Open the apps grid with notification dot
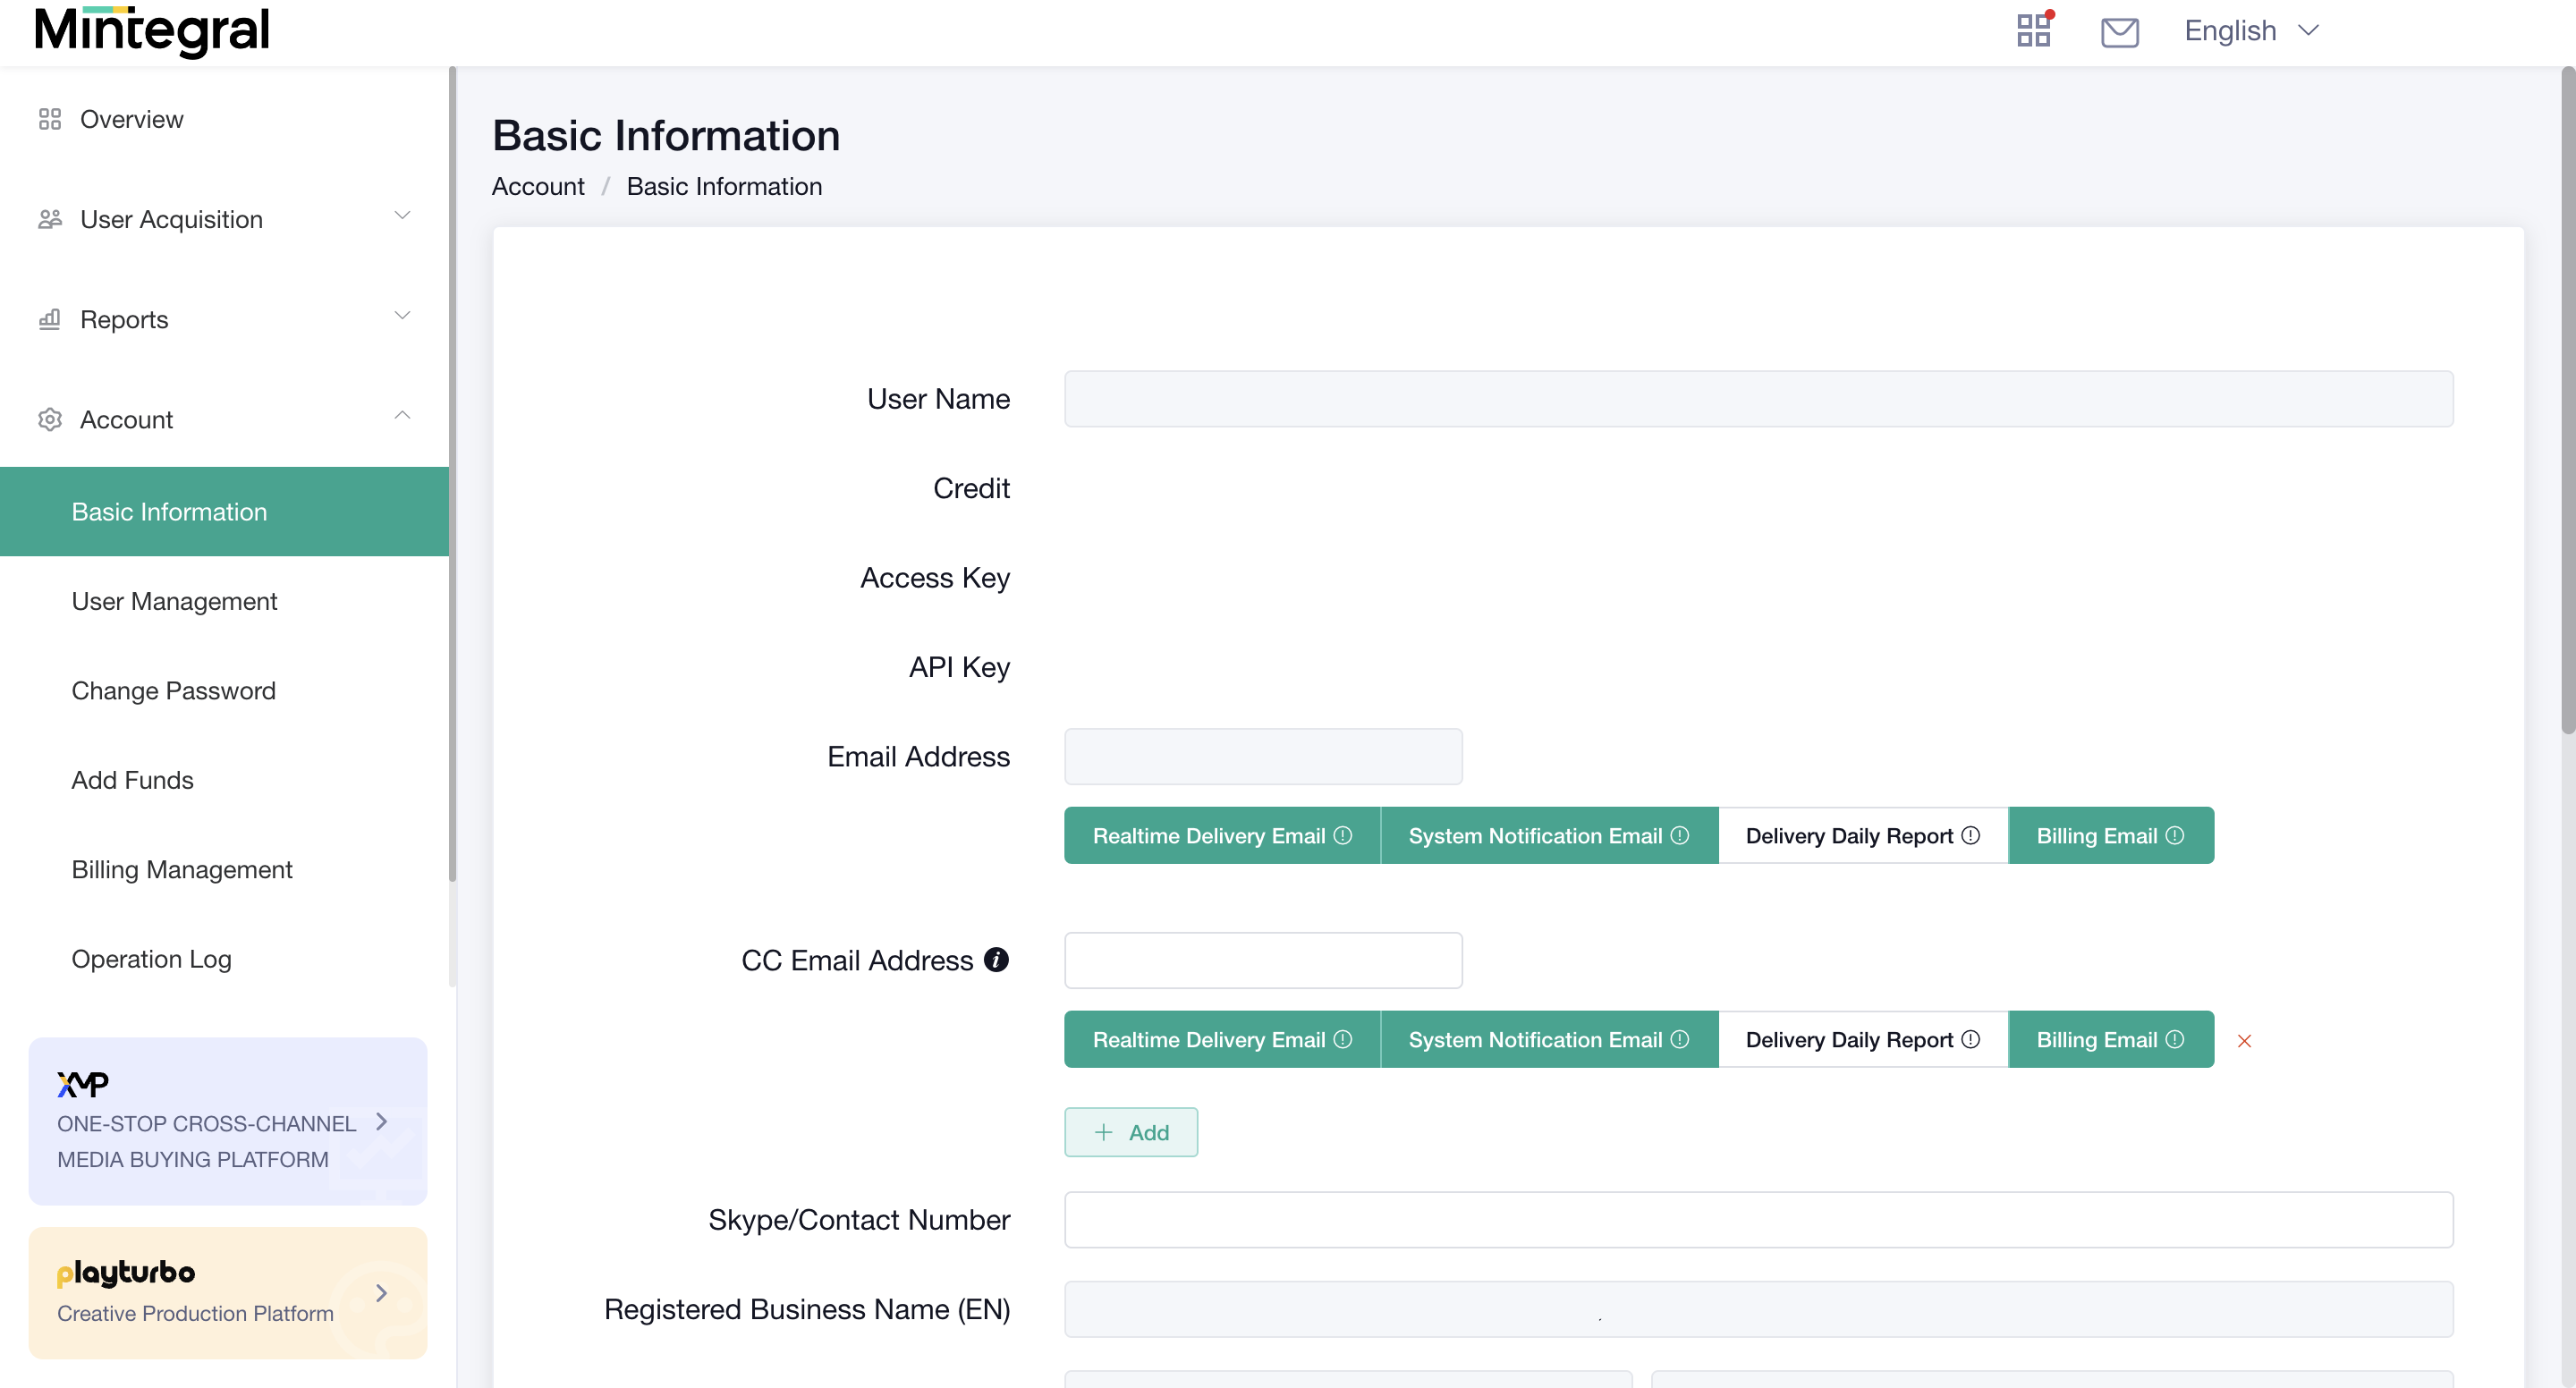2576x1388 pixels. pos(2033,30)
